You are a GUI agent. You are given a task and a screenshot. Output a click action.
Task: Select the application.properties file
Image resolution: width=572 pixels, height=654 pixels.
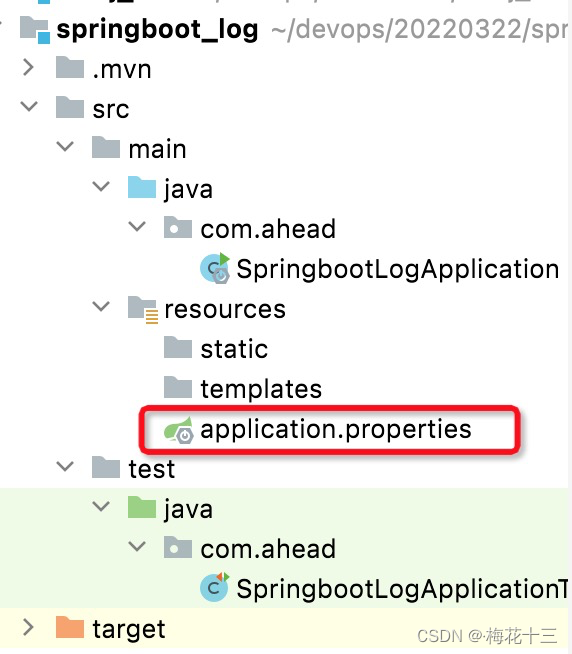tap(336, 430)
